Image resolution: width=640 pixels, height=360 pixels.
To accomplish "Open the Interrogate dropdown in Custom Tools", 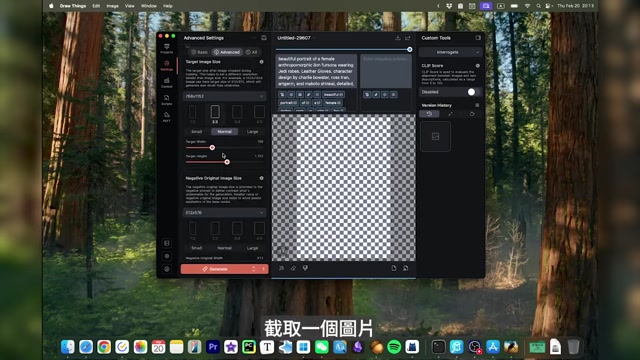I will click(451, 52).
